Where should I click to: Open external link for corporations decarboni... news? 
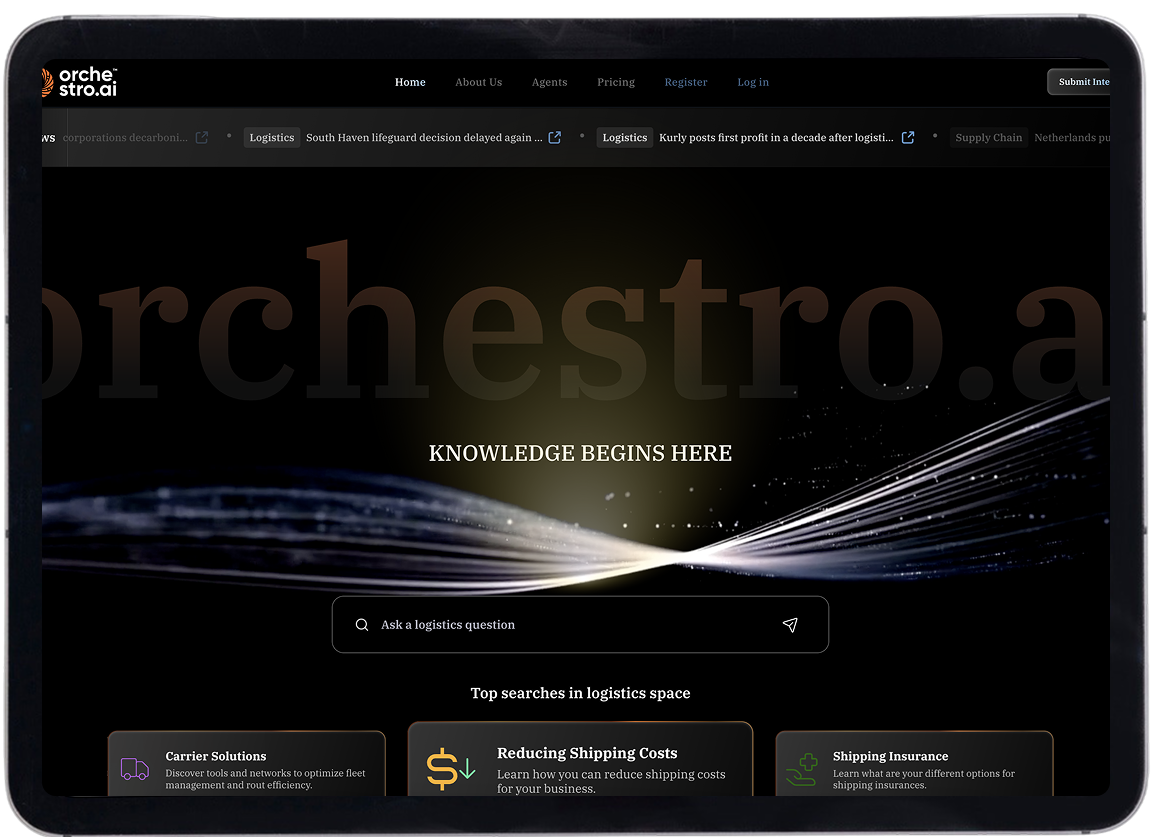point(202,137)
